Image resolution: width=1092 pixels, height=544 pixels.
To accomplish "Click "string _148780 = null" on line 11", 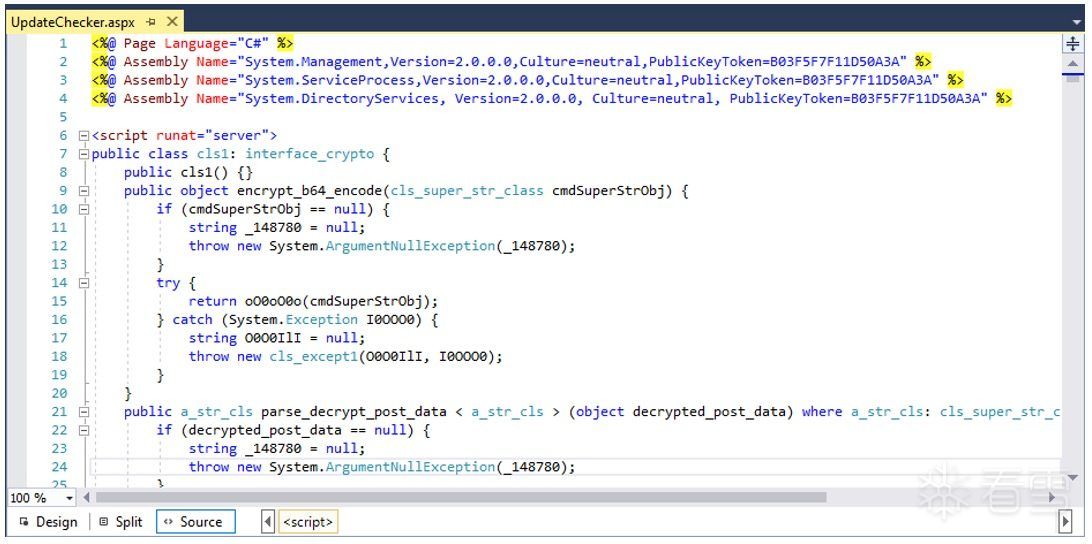I will tap(273, 228).
